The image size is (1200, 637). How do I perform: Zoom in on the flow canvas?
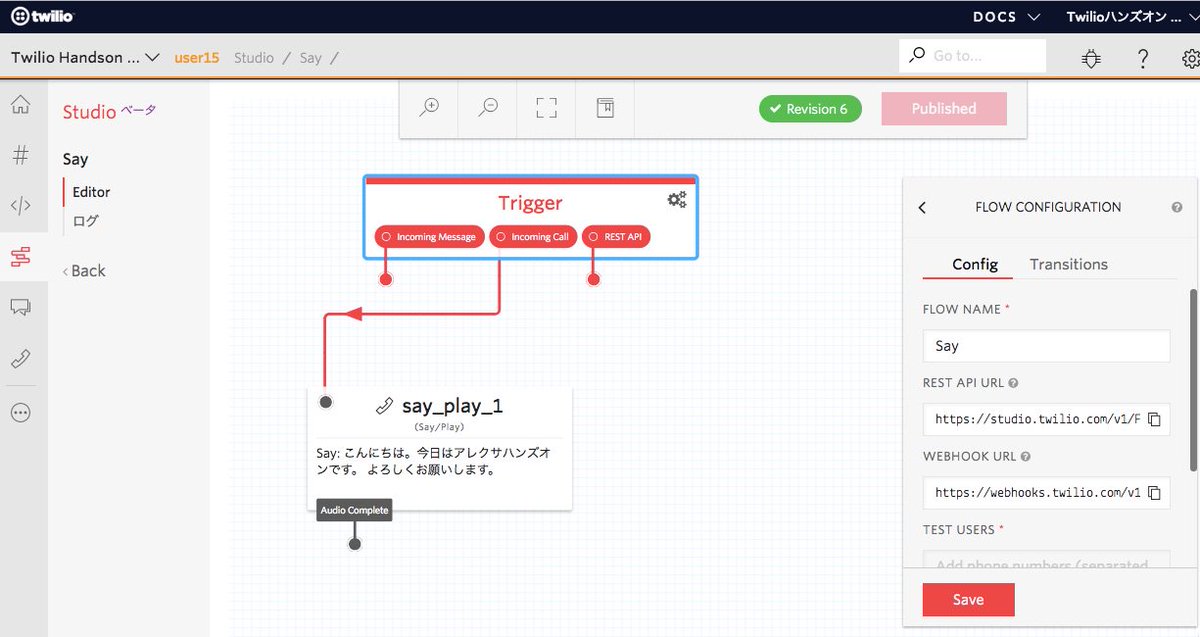pyautogui.click(x=429, y=108)
